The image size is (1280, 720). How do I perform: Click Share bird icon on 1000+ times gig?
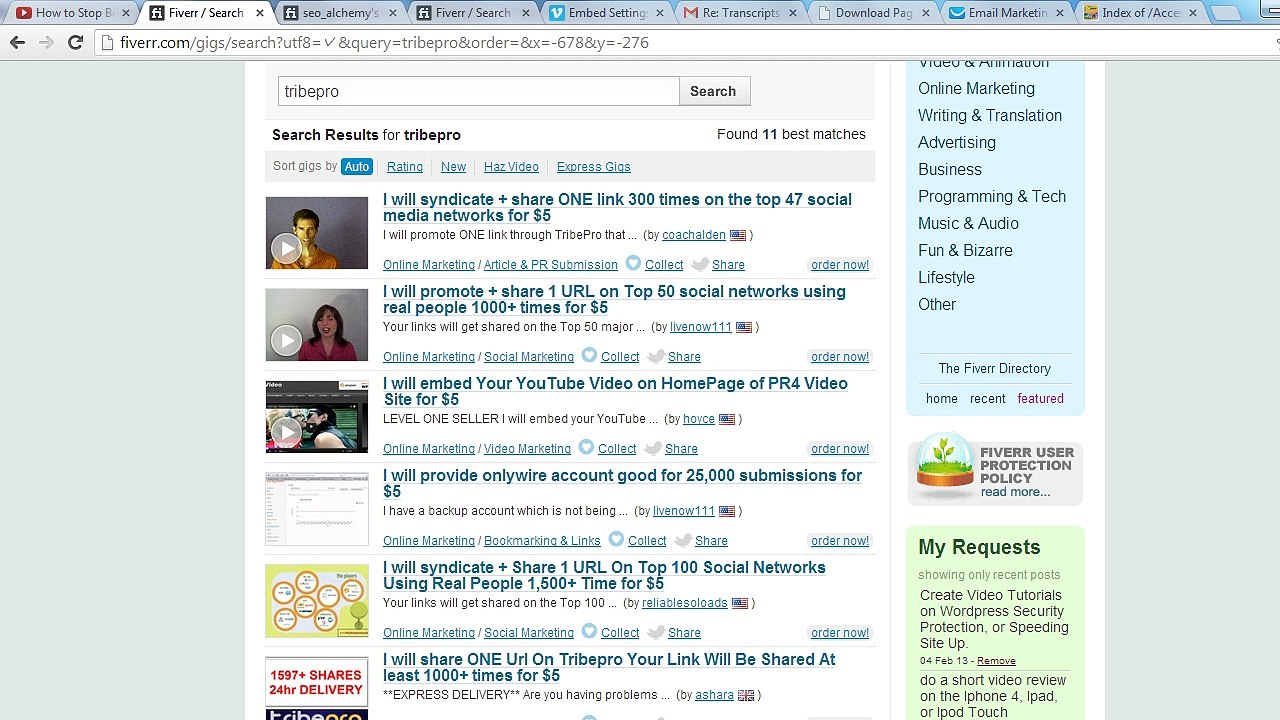tap(656, 356)
